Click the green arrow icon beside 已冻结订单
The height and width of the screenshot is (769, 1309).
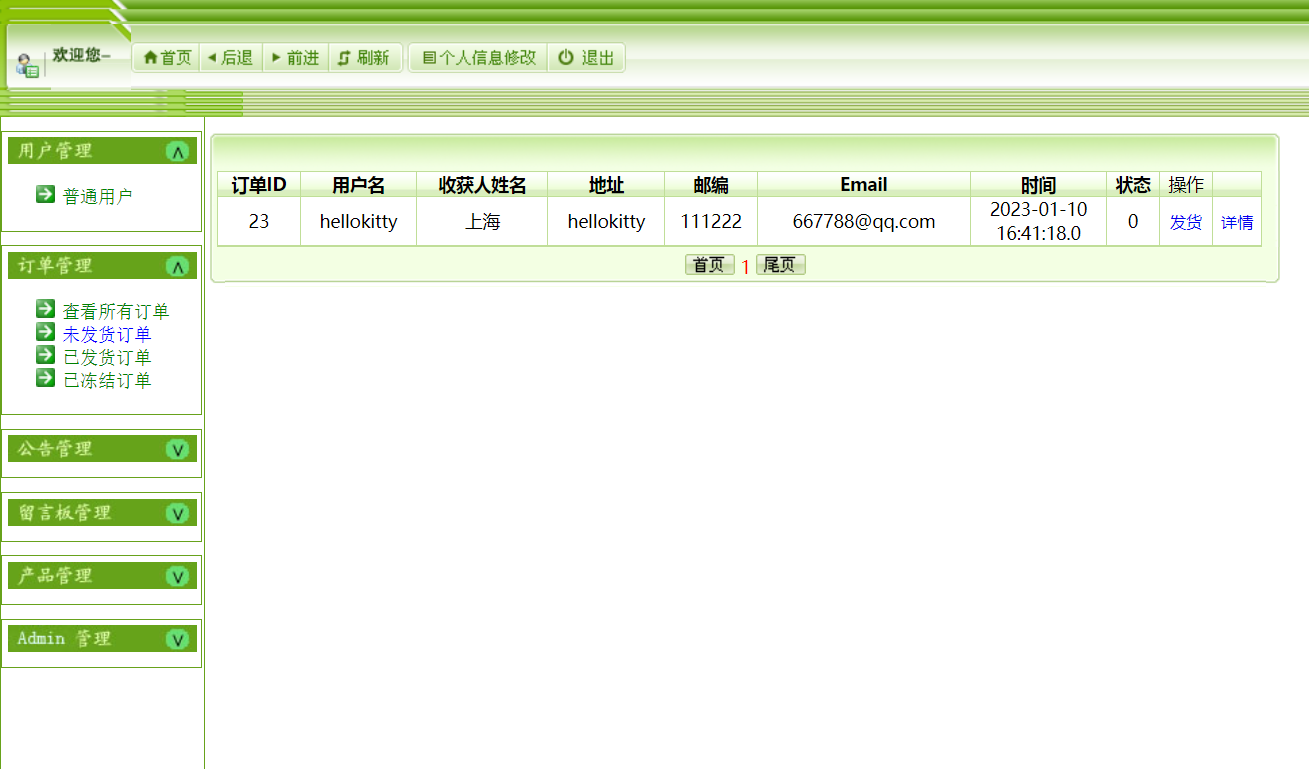coord(45,378)
